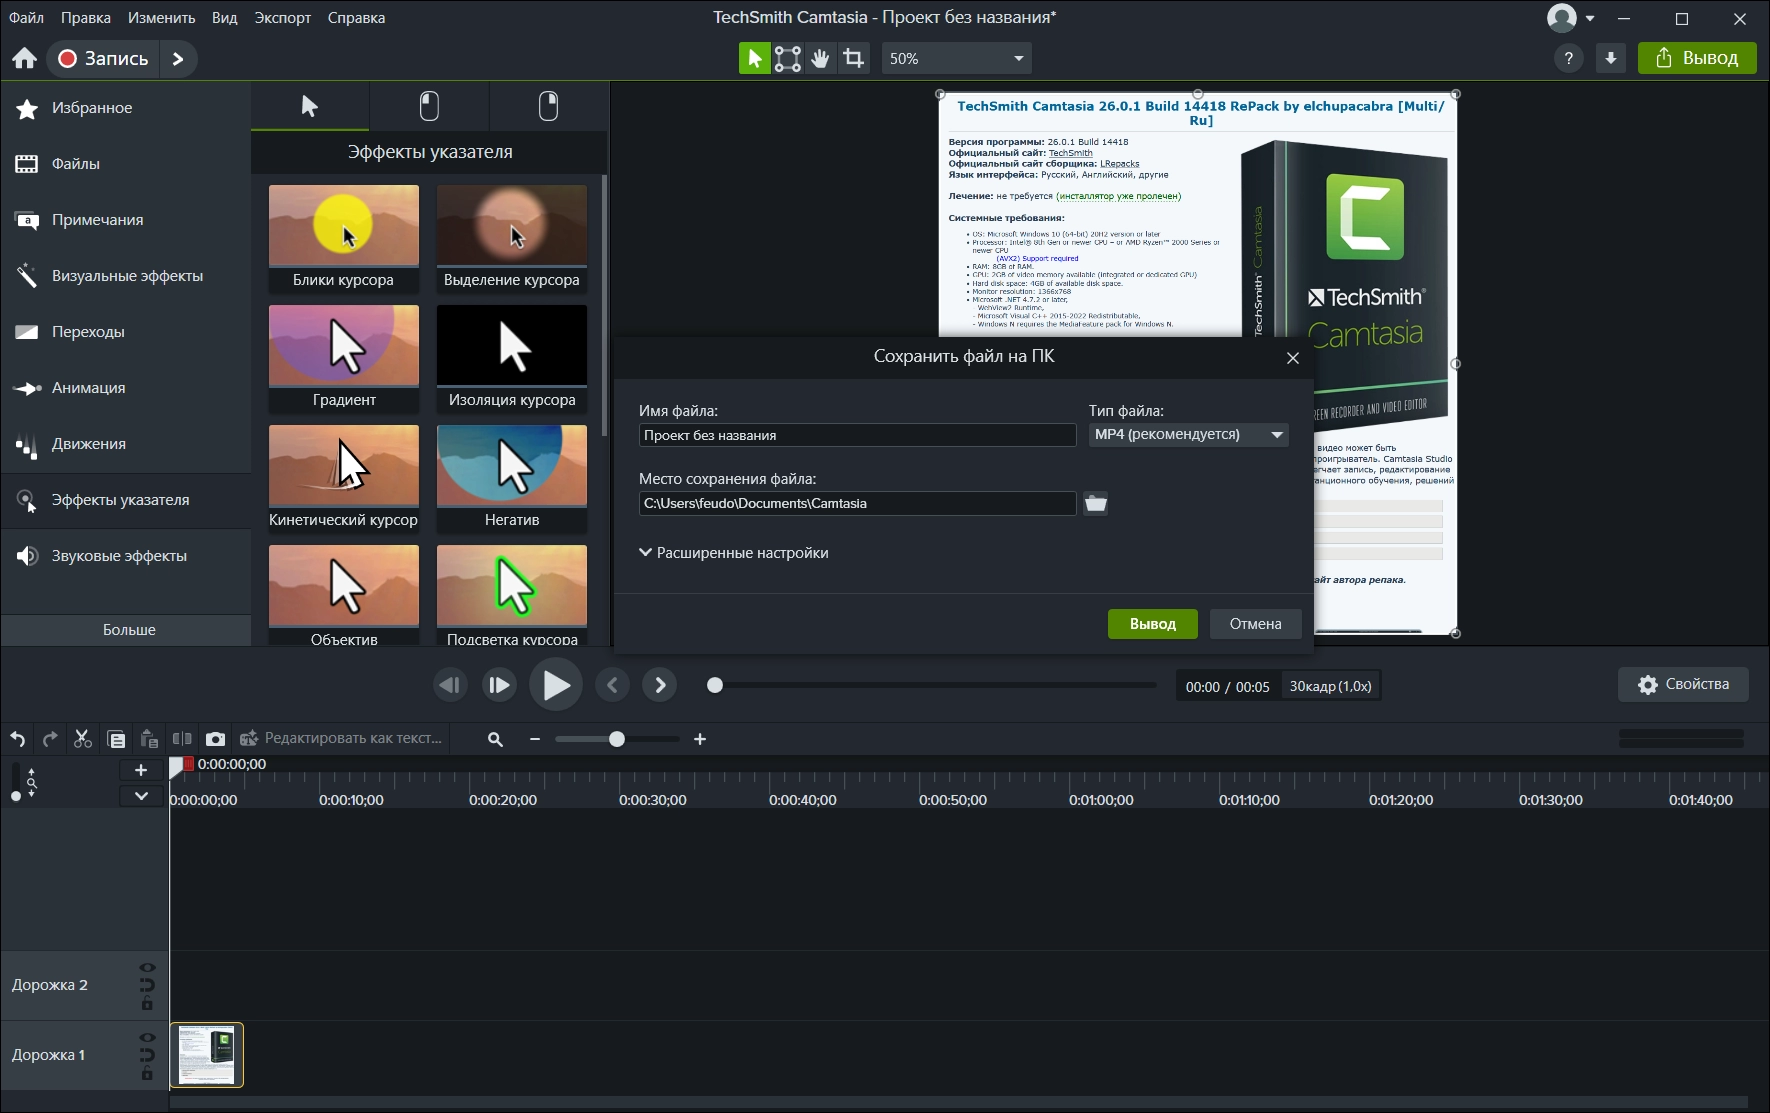Start recording with Запись button
1770x1113 pixels.
point(104,59)
